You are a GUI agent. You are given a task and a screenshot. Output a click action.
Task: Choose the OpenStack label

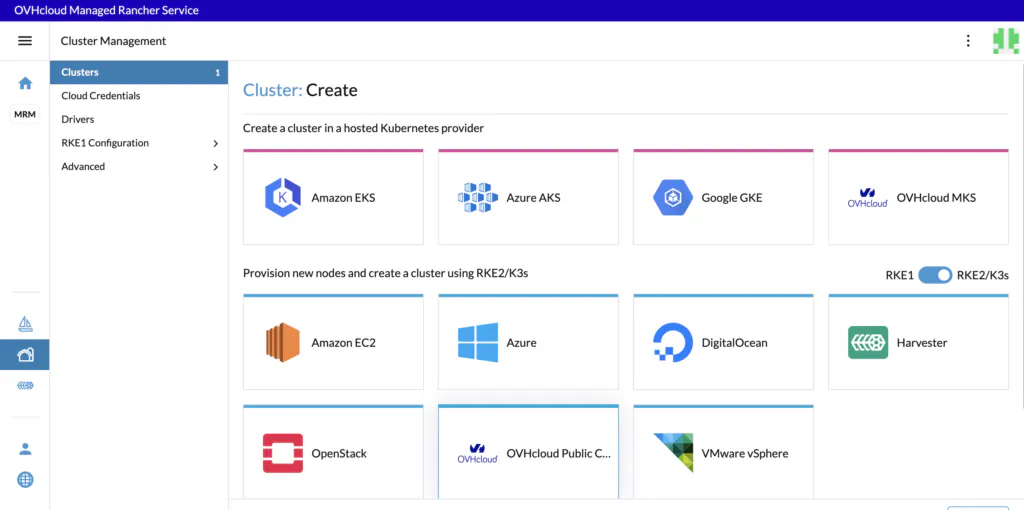tap(339, 453)
